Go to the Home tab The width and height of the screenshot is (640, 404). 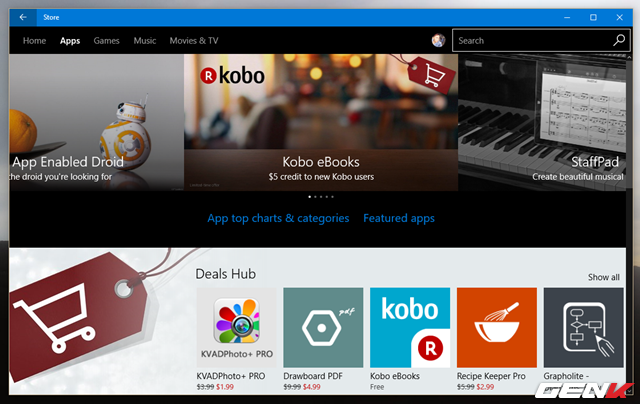(34, 40)
